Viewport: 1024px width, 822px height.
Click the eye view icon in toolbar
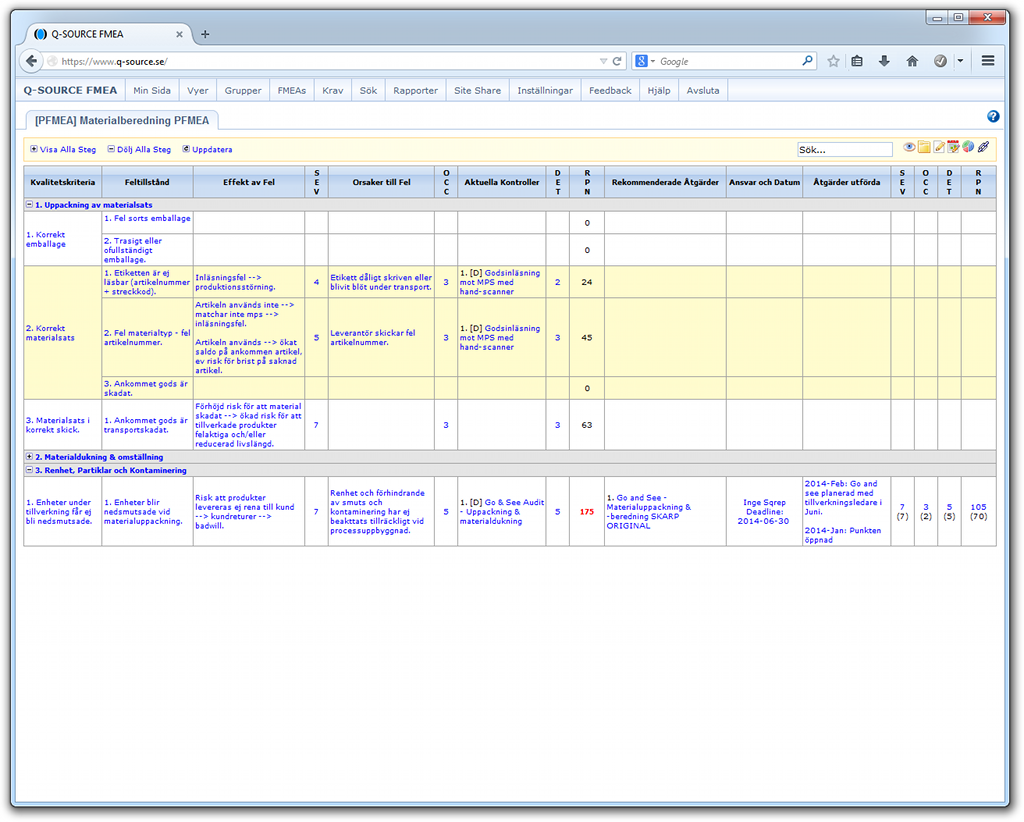point(909,148)
